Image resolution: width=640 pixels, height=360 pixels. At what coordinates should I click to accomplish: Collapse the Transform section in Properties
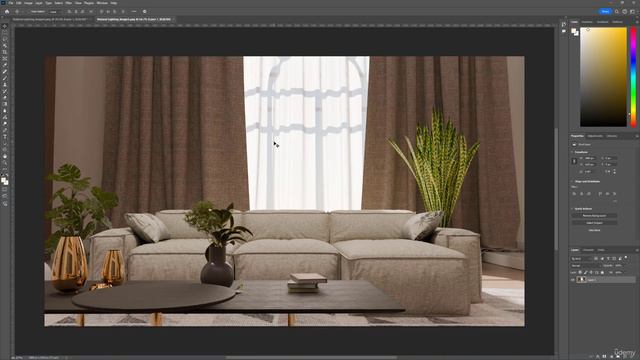(572, 152)
